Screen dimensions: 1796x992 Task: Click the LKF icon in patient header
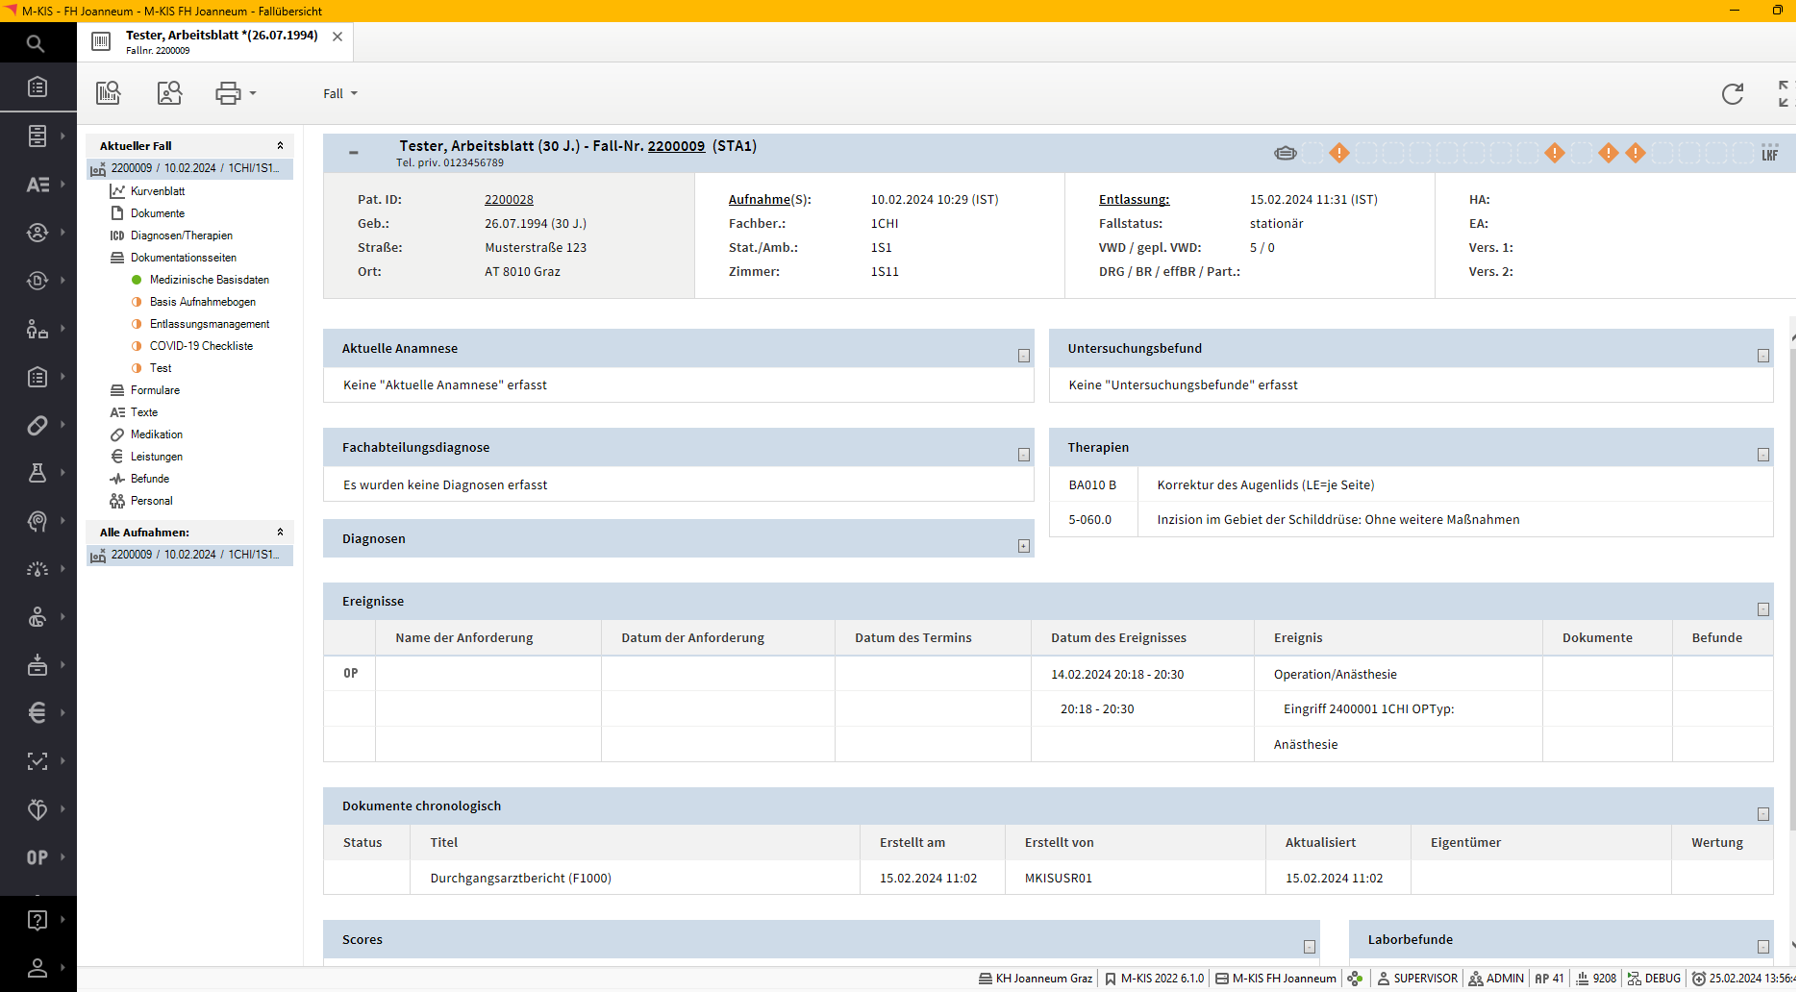click(x=1769, y=153)
